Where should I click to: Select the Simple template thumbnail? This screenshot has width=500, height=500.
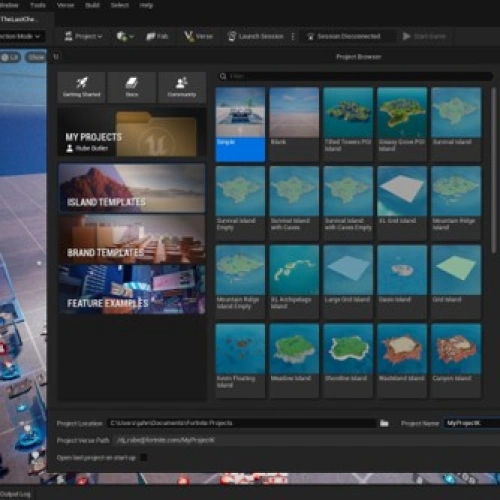point(240,124)
